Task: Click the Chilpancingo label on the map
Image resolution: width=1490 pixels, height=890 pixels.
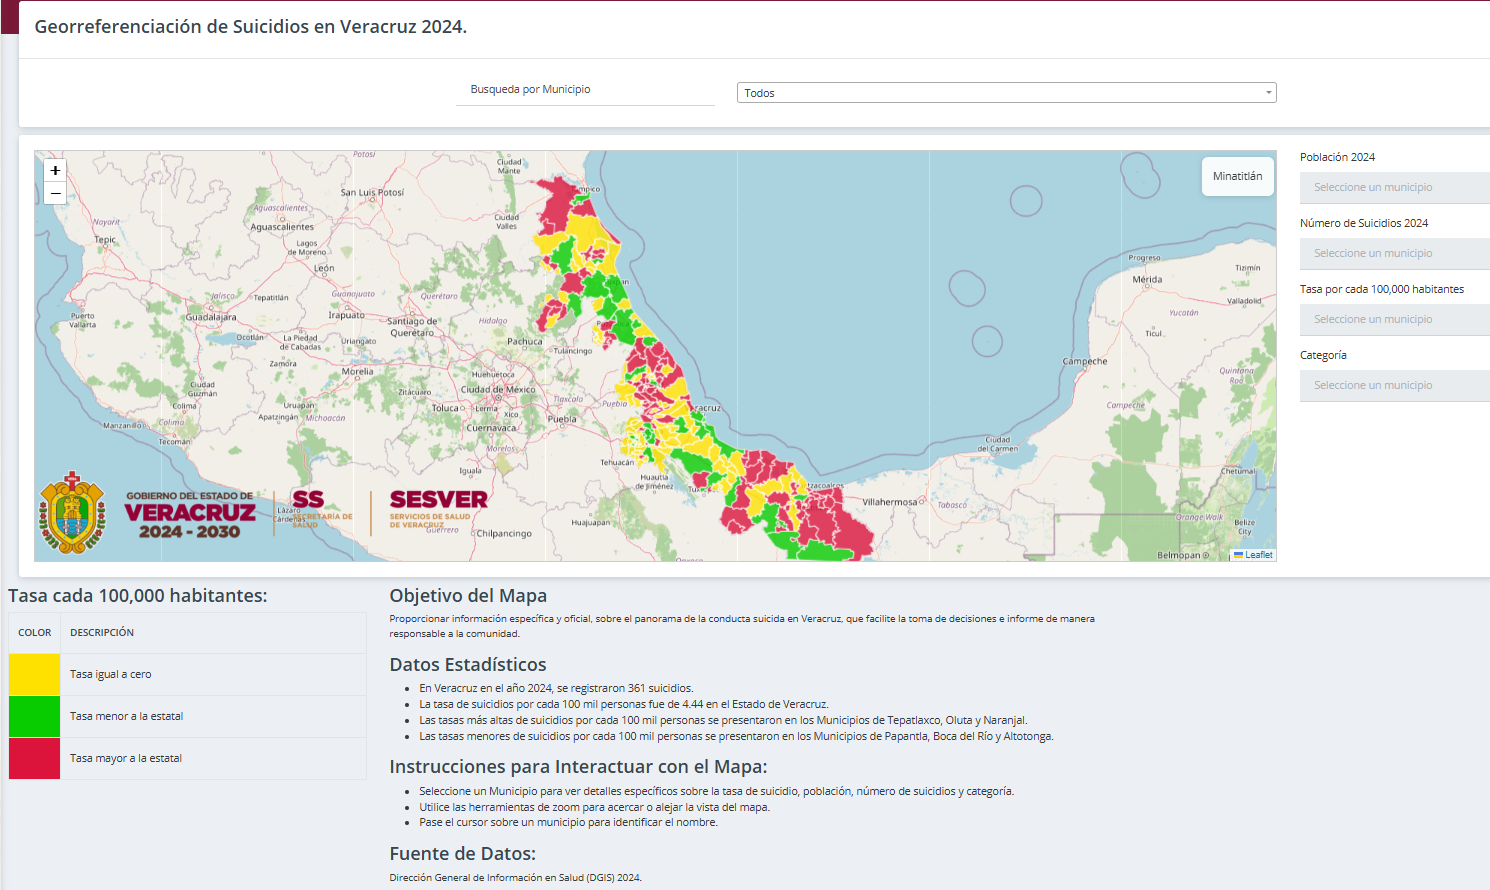Action: 504,534
